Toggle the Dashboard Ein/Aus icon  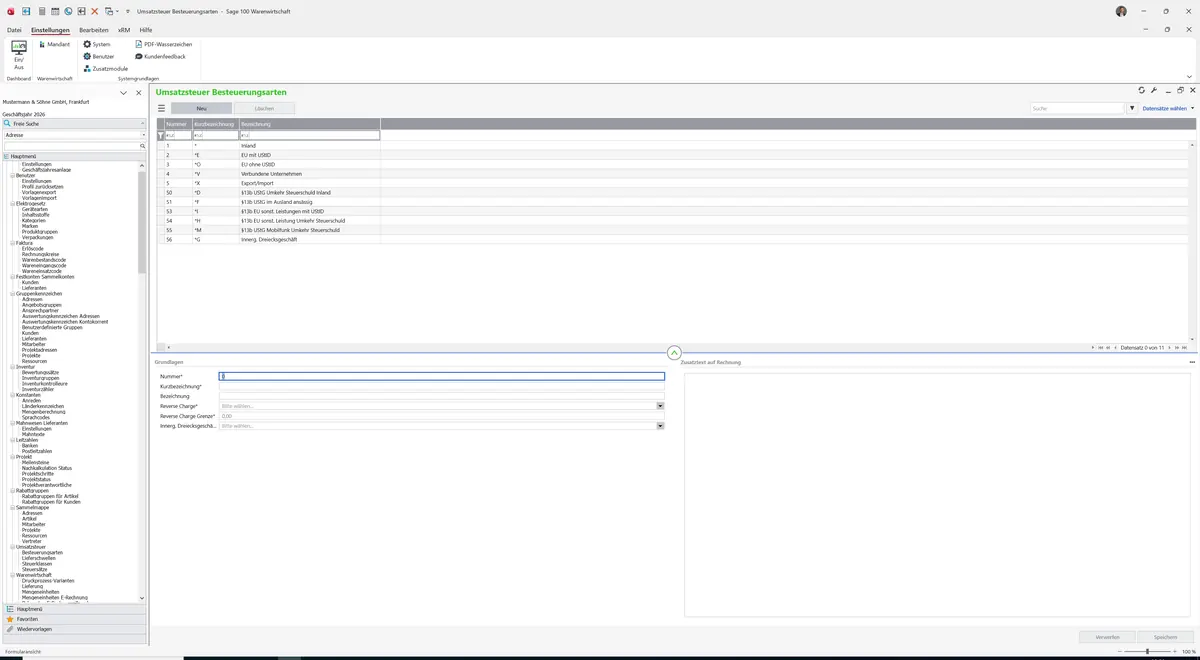[x=19, y=55]
